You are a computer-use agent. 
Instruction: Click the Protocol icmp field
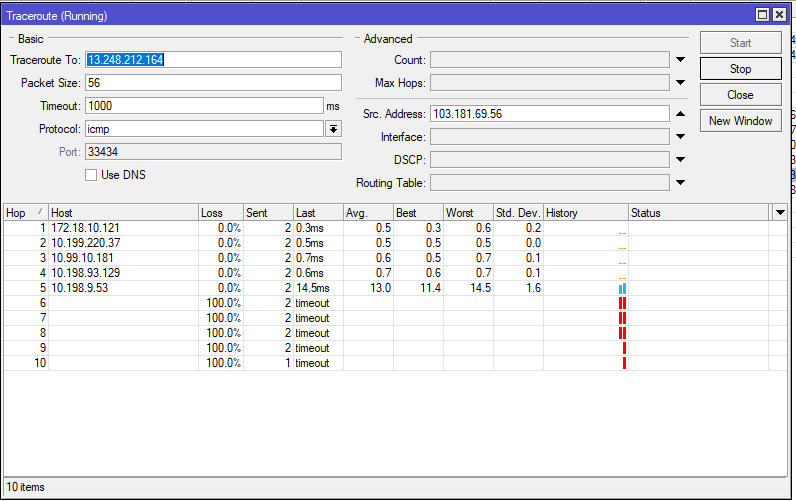204,129
